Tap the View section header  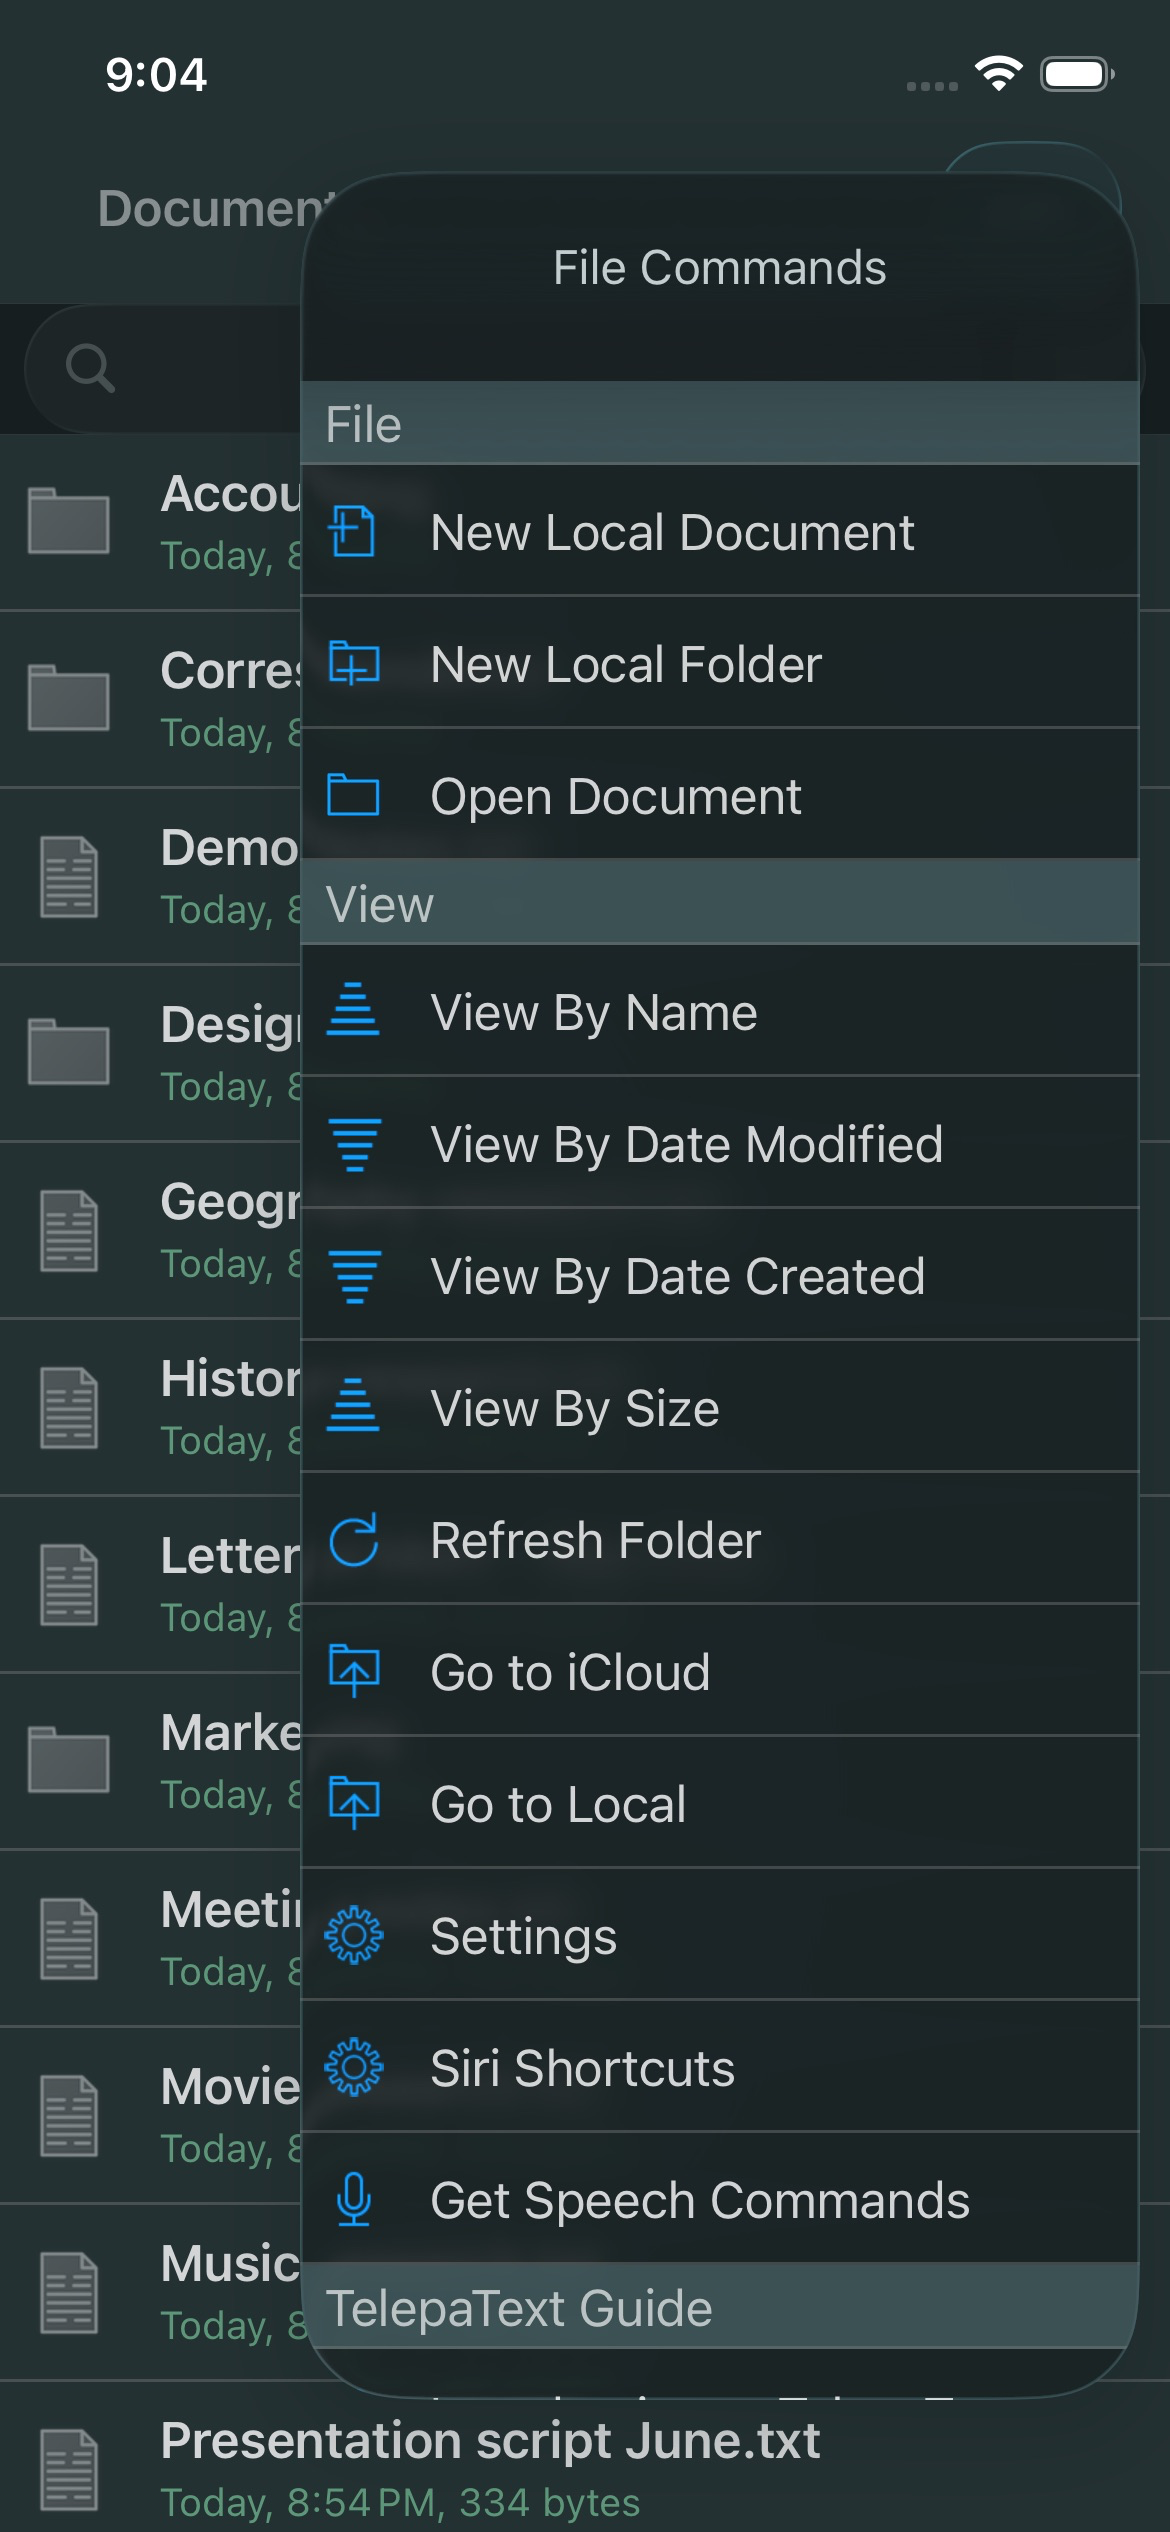pos(720,903)
